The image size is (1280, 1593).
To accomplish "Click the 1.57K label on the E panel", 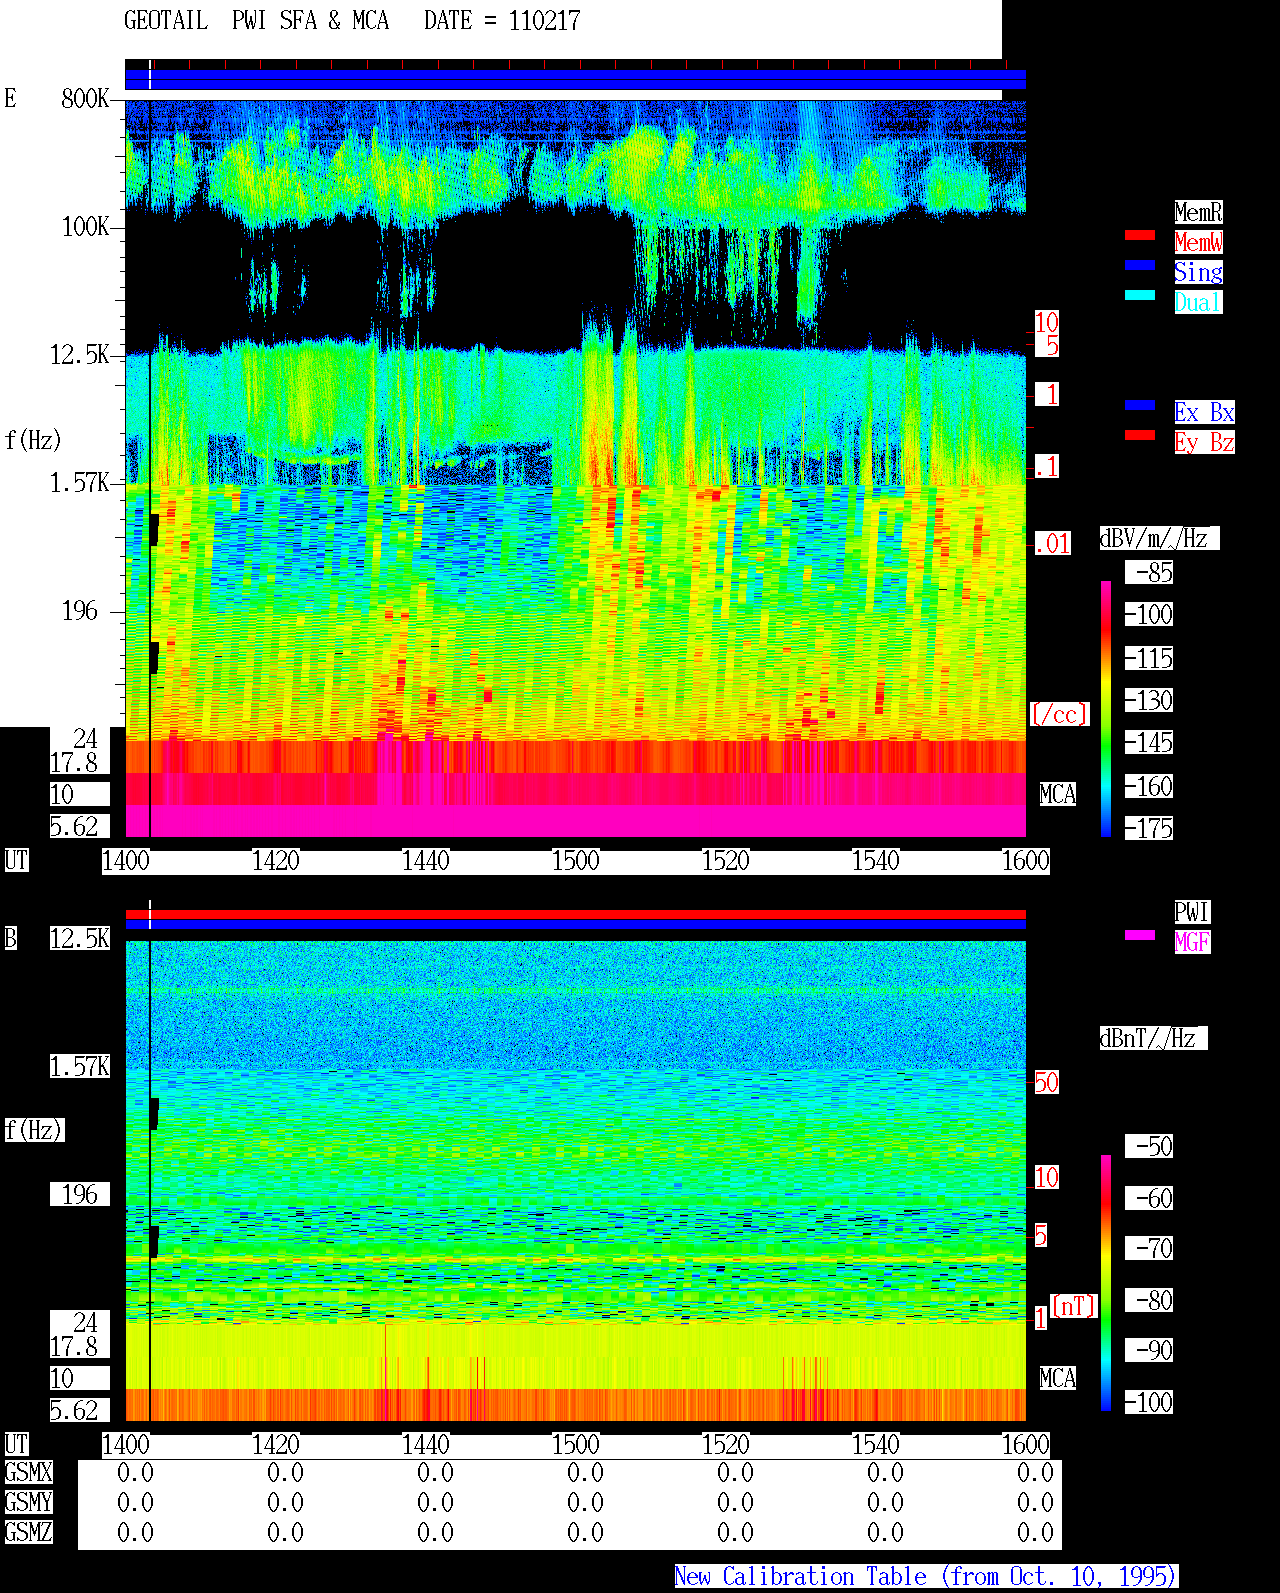I will pyautogui.click(x=80, y=483).
